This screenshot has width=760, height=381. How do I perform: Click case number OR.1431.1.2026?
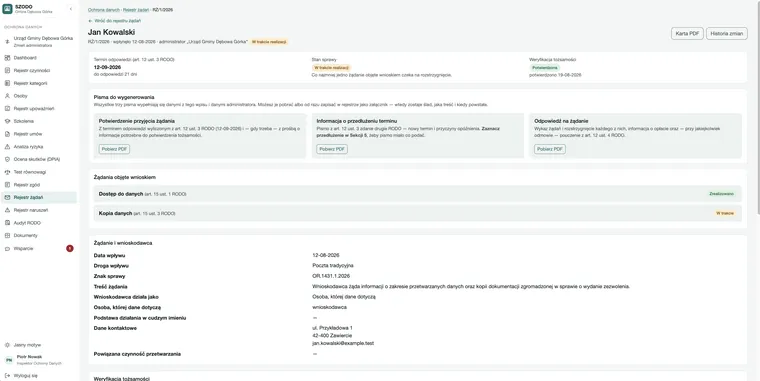pos(331,276)
